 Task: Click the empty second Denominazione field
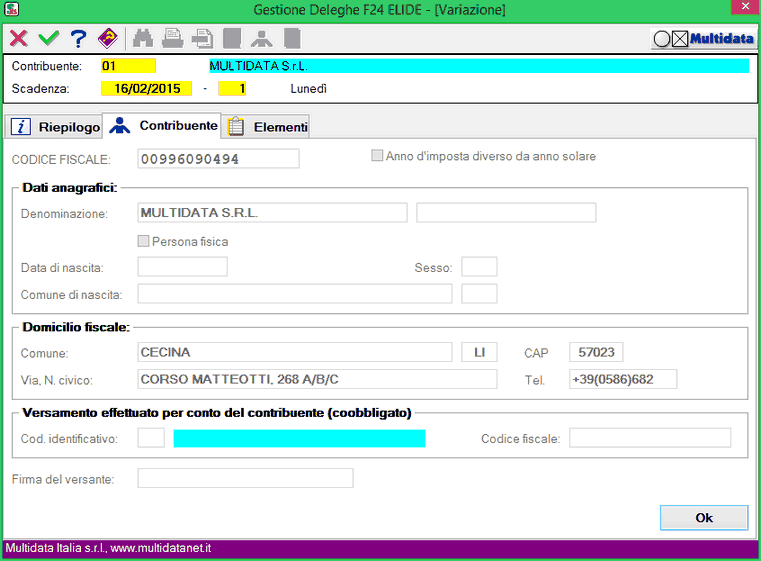pyautogui.click(x=506, y=213)
